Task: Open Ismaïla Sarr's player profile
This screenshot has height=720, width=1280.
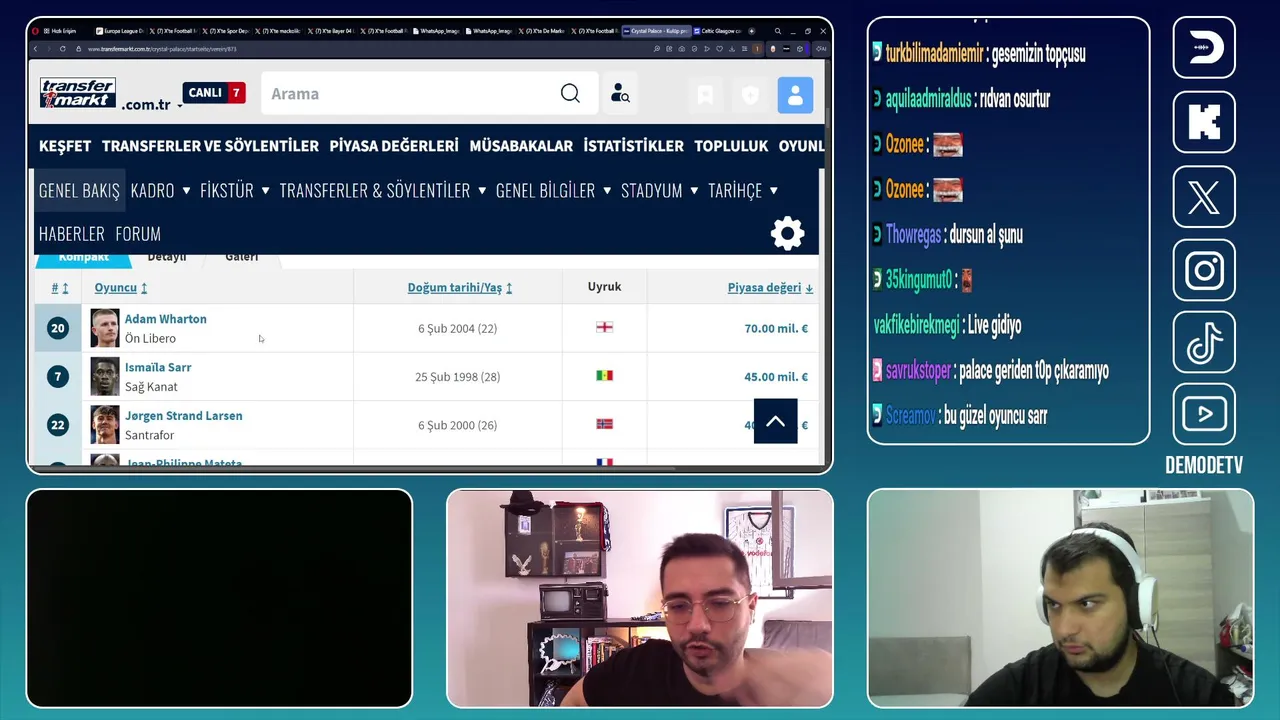Action: (158, 367)
